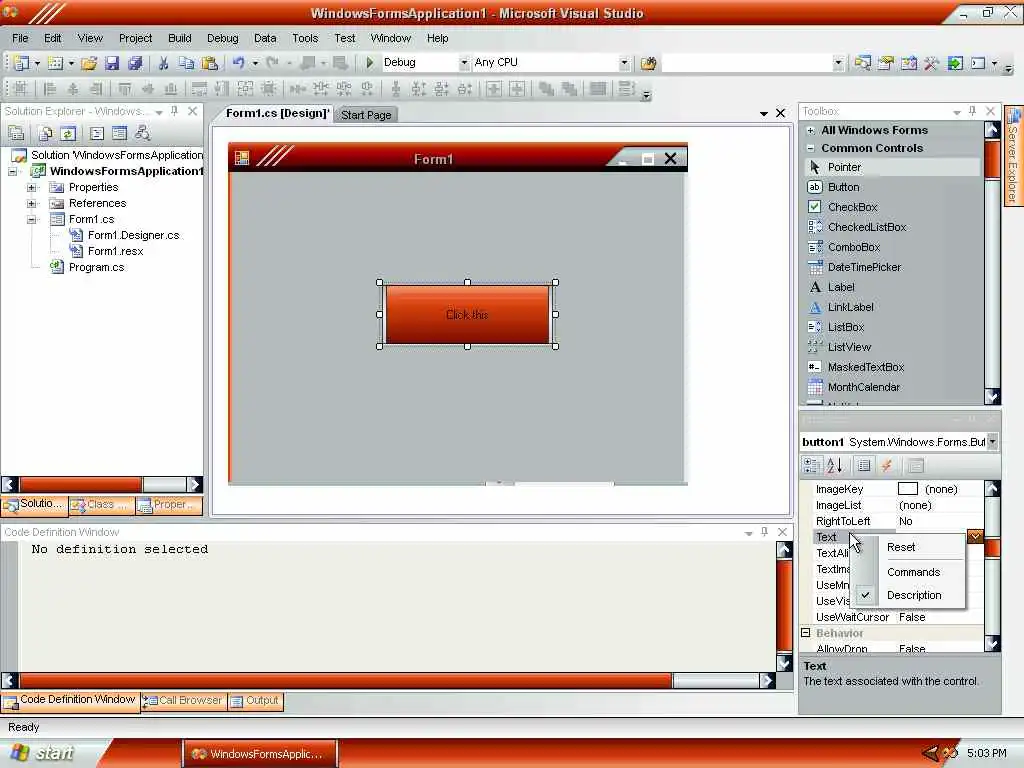Click Events lightning bolt icon
1024x768 pixels.
[x=886, y=466]
